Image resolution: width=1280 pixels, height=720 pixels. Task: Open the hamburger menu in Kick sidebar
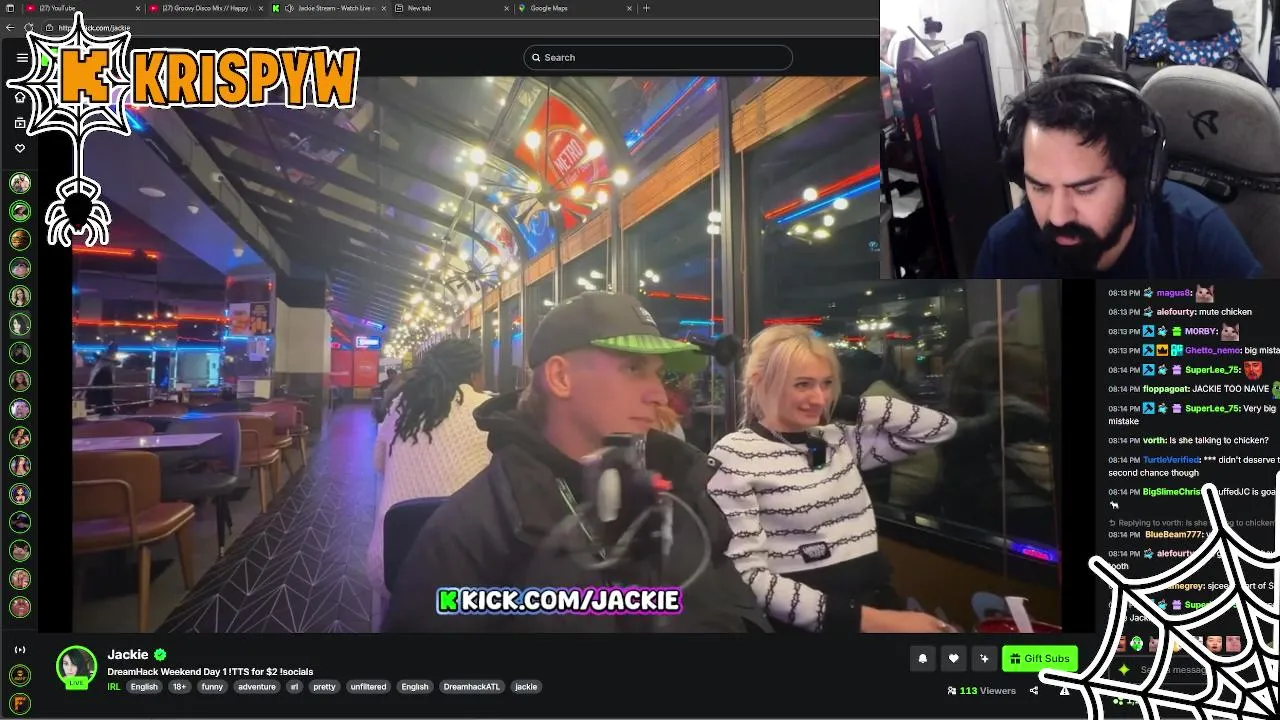click(x=22, y=58)
